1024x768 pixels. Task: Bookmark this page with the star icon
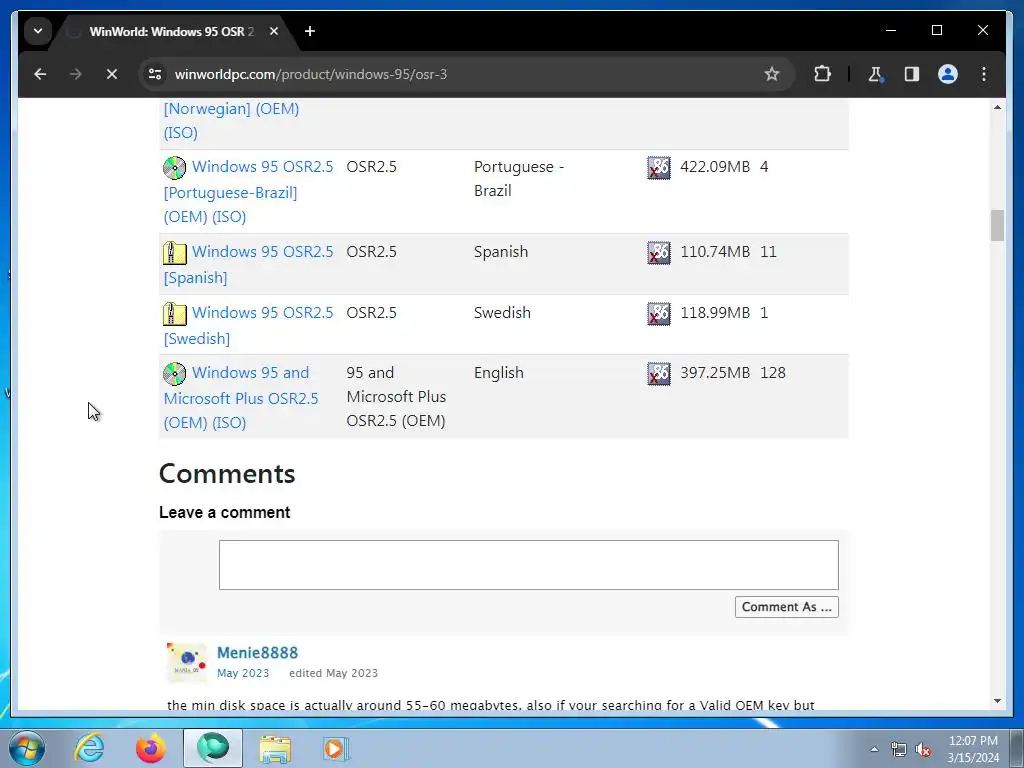(x=772, y=74)
